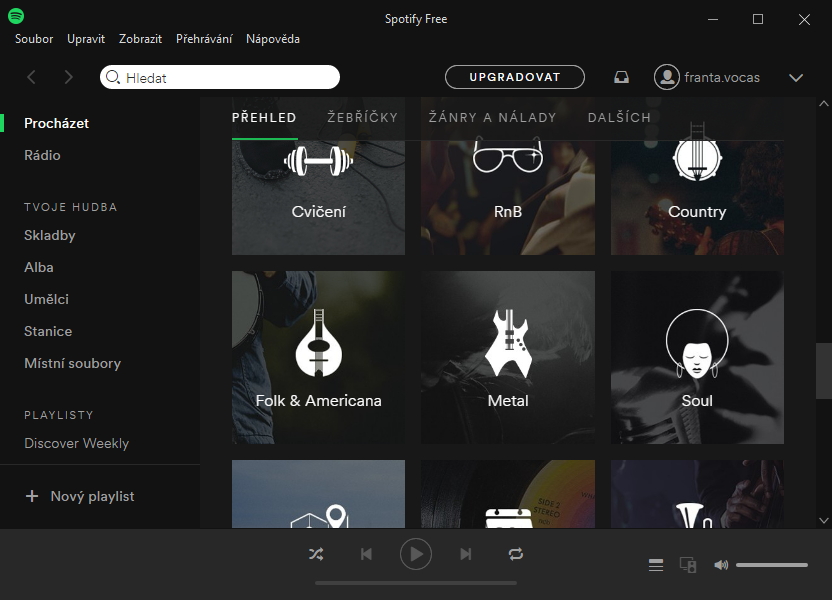Screen dimensions: 832x600
Task: Open the Přehrávání menu
Action: pos(204,39)
